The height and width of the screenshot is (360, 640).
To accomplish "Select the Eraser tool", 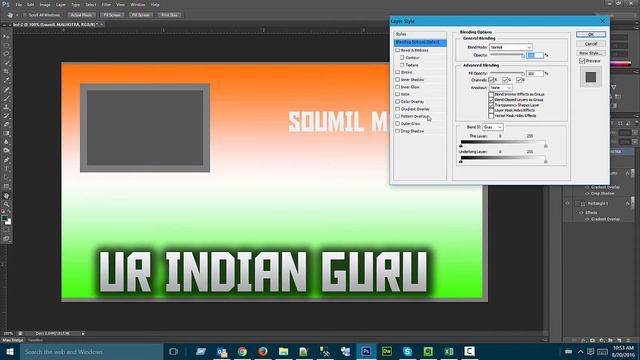I will [x=6, y=124].
